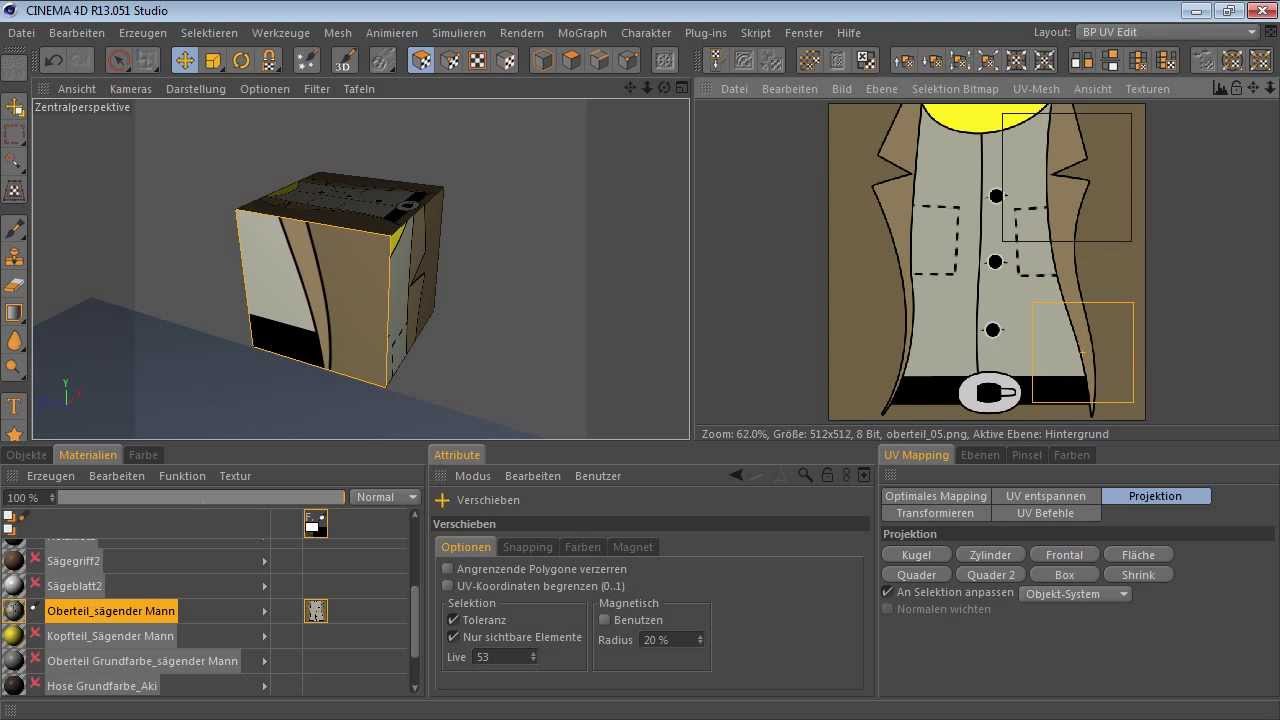Click the back arrow in Attribute panel
1280x720 pixels.
point(736,475)
